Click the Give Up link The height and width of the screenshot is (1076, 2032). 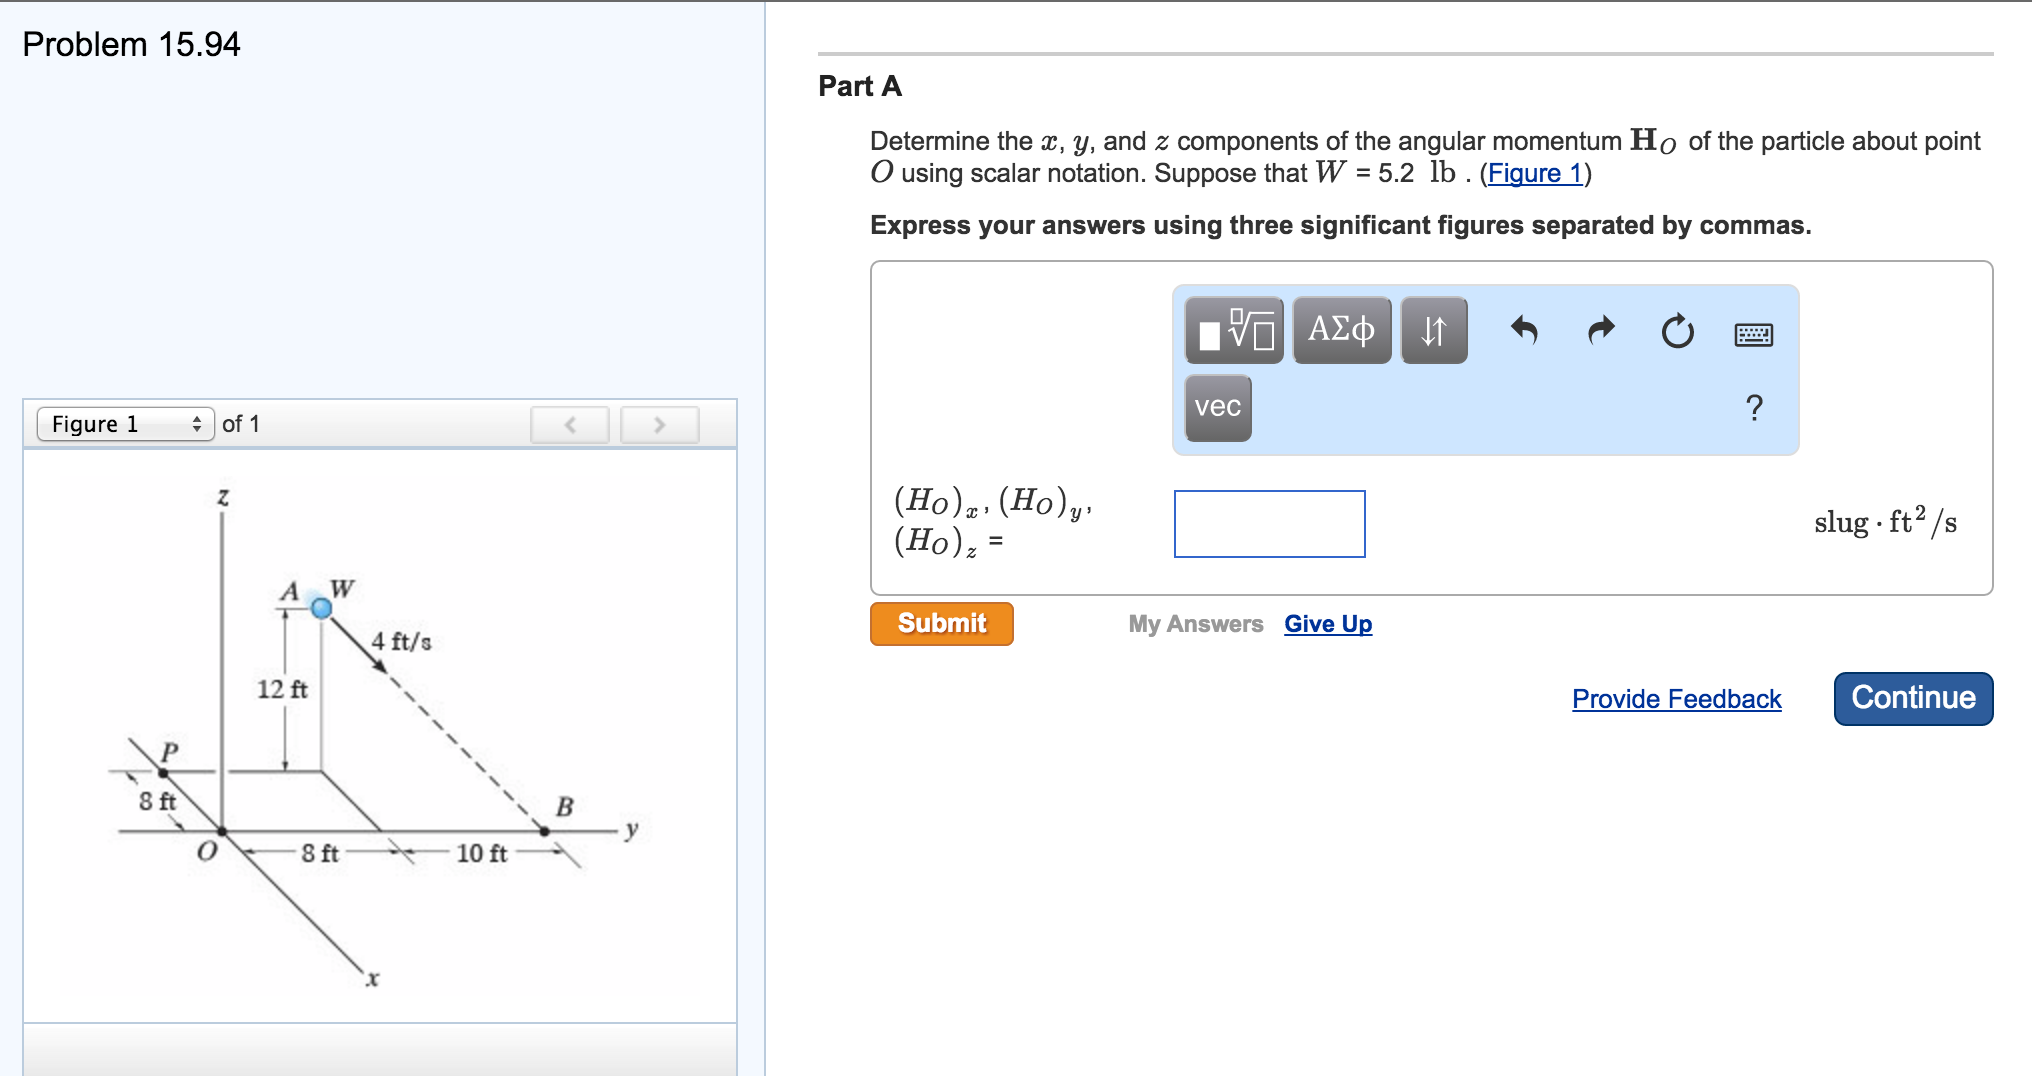[1327, 624]
